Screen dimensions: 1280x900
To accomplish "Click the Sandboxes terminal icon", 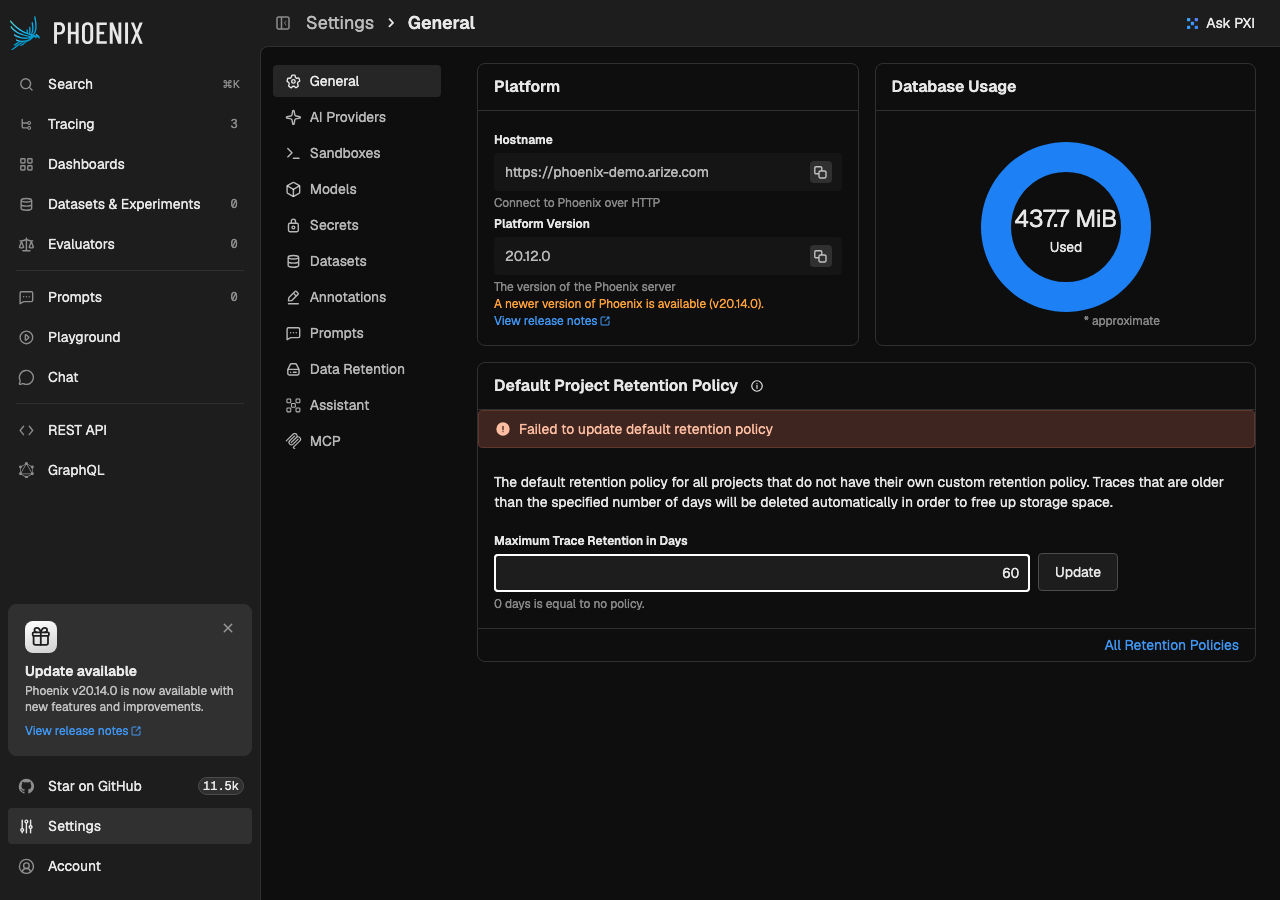I will pyautogui.click(x=293, y=153).
